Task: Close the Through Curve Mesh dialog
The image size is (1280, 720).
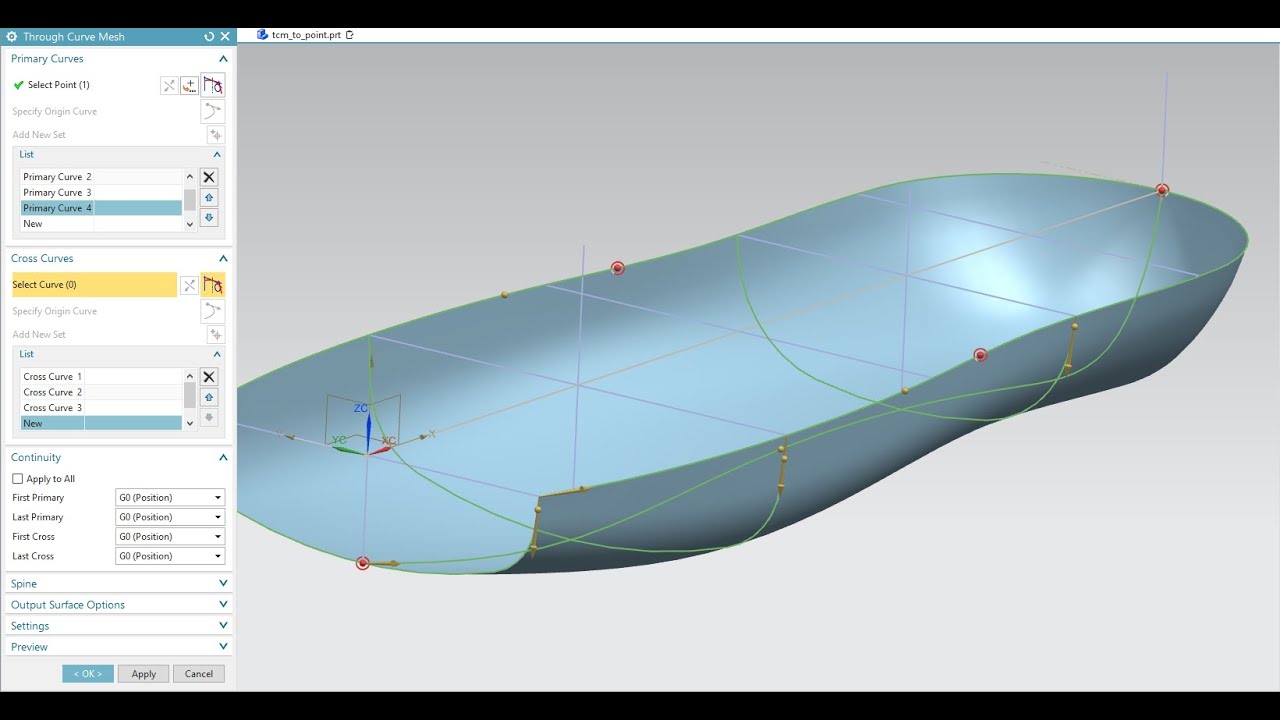Action: pos(225,36)
